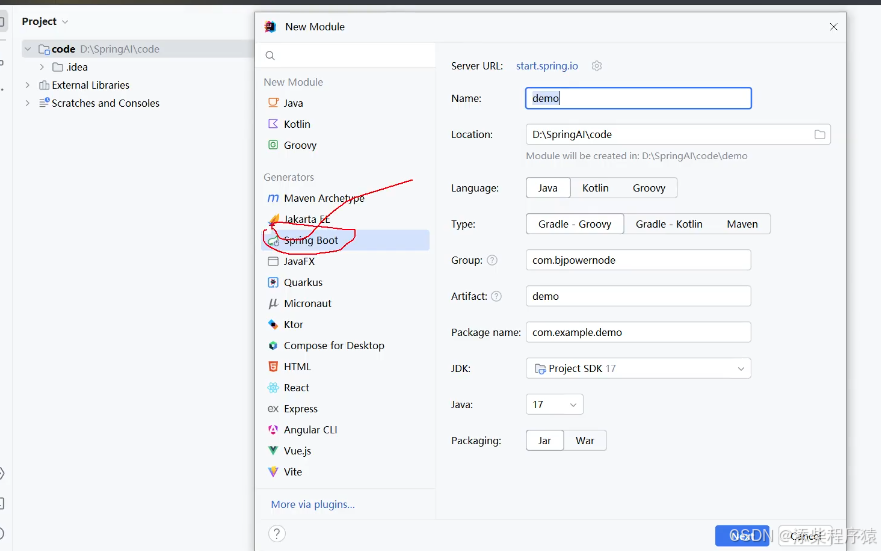Choose the HTML generator icon
Screen dimensions: 881x551
point(273,367)
